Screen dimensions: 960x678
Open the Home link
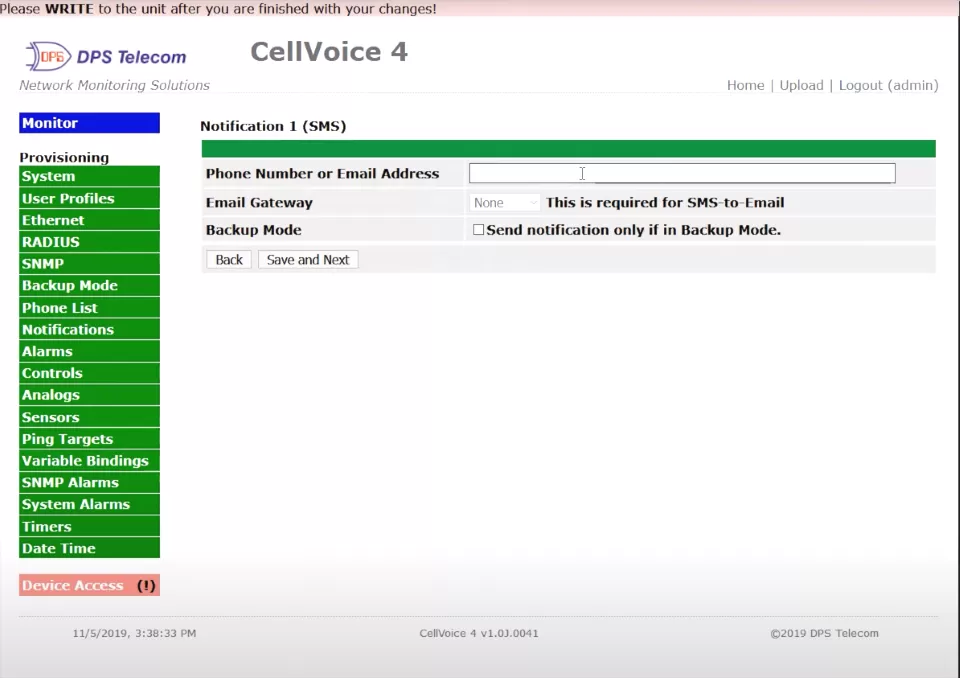pos(745,85)
